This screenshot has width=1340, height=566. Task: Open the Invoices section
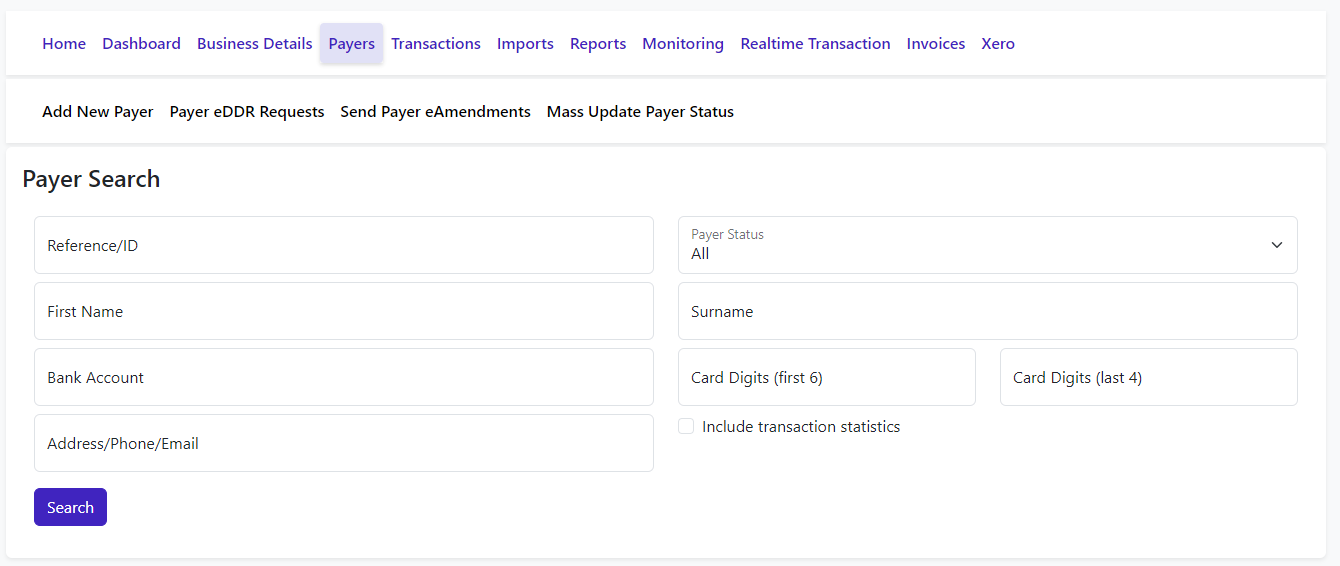pyautogui.click(x=936, y=44)
